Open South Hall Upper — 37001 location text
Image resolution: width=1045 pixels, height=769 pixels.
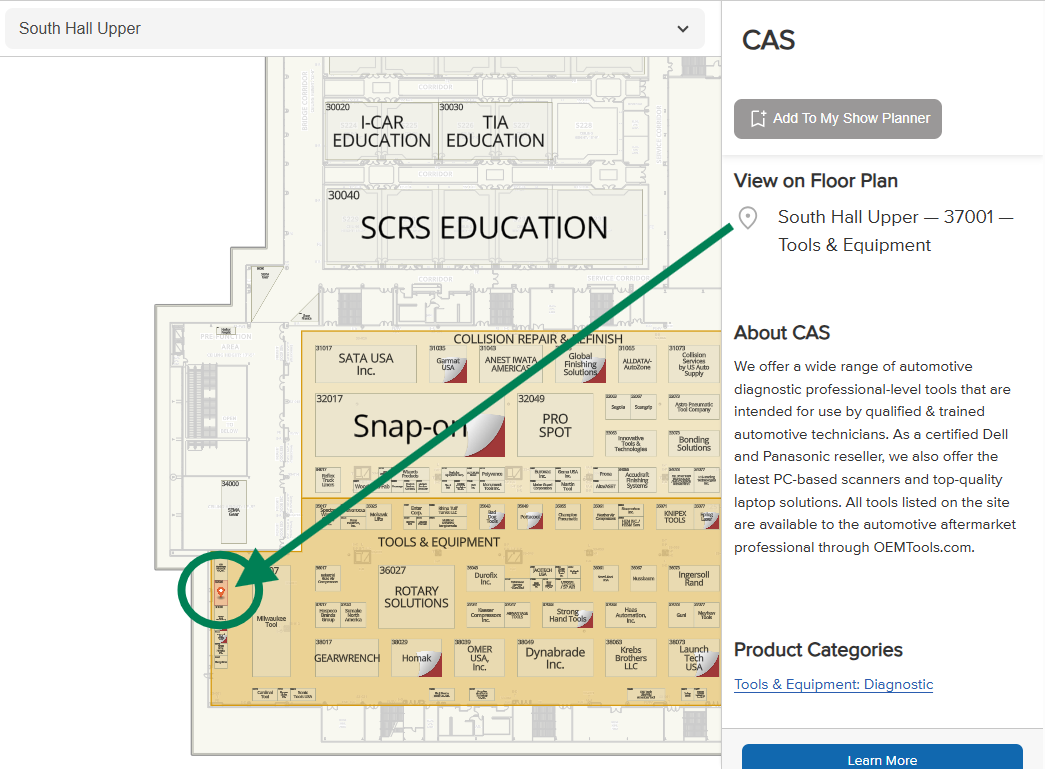[895, 231]
